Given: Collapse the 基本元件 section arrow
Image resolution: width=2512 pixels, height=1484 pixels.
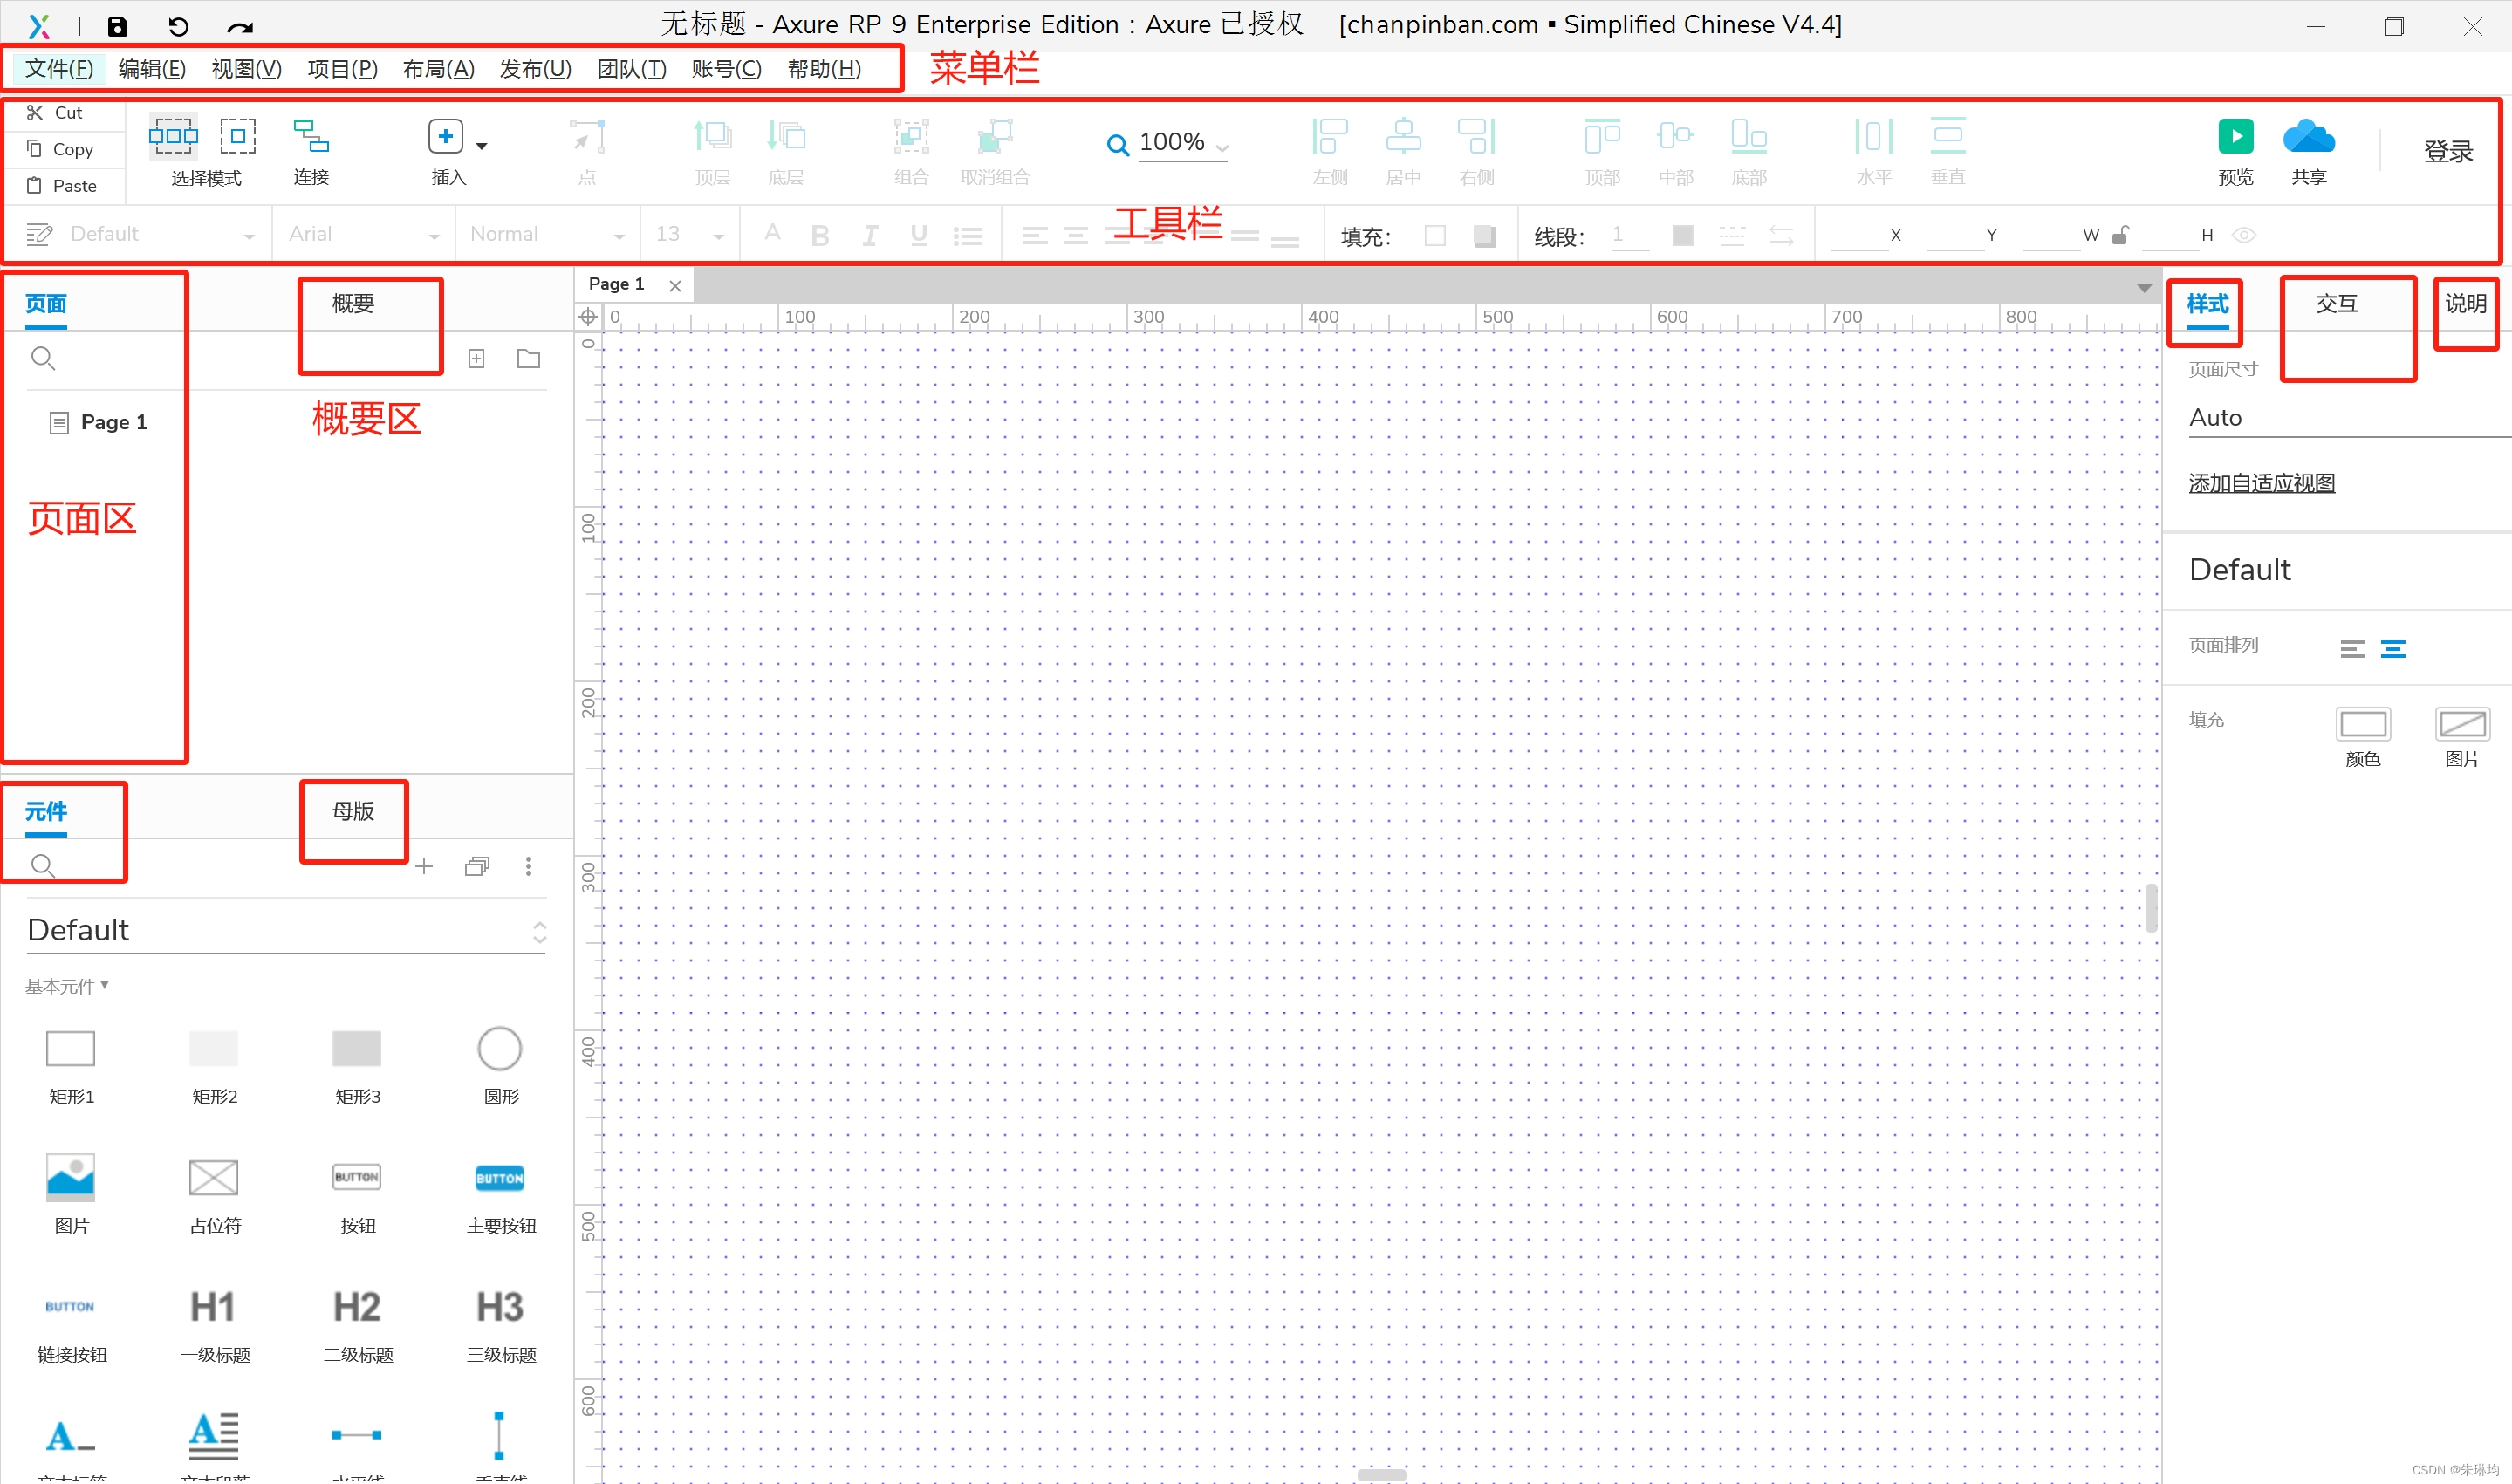Looking at the screenshot, I should (105, 985).
